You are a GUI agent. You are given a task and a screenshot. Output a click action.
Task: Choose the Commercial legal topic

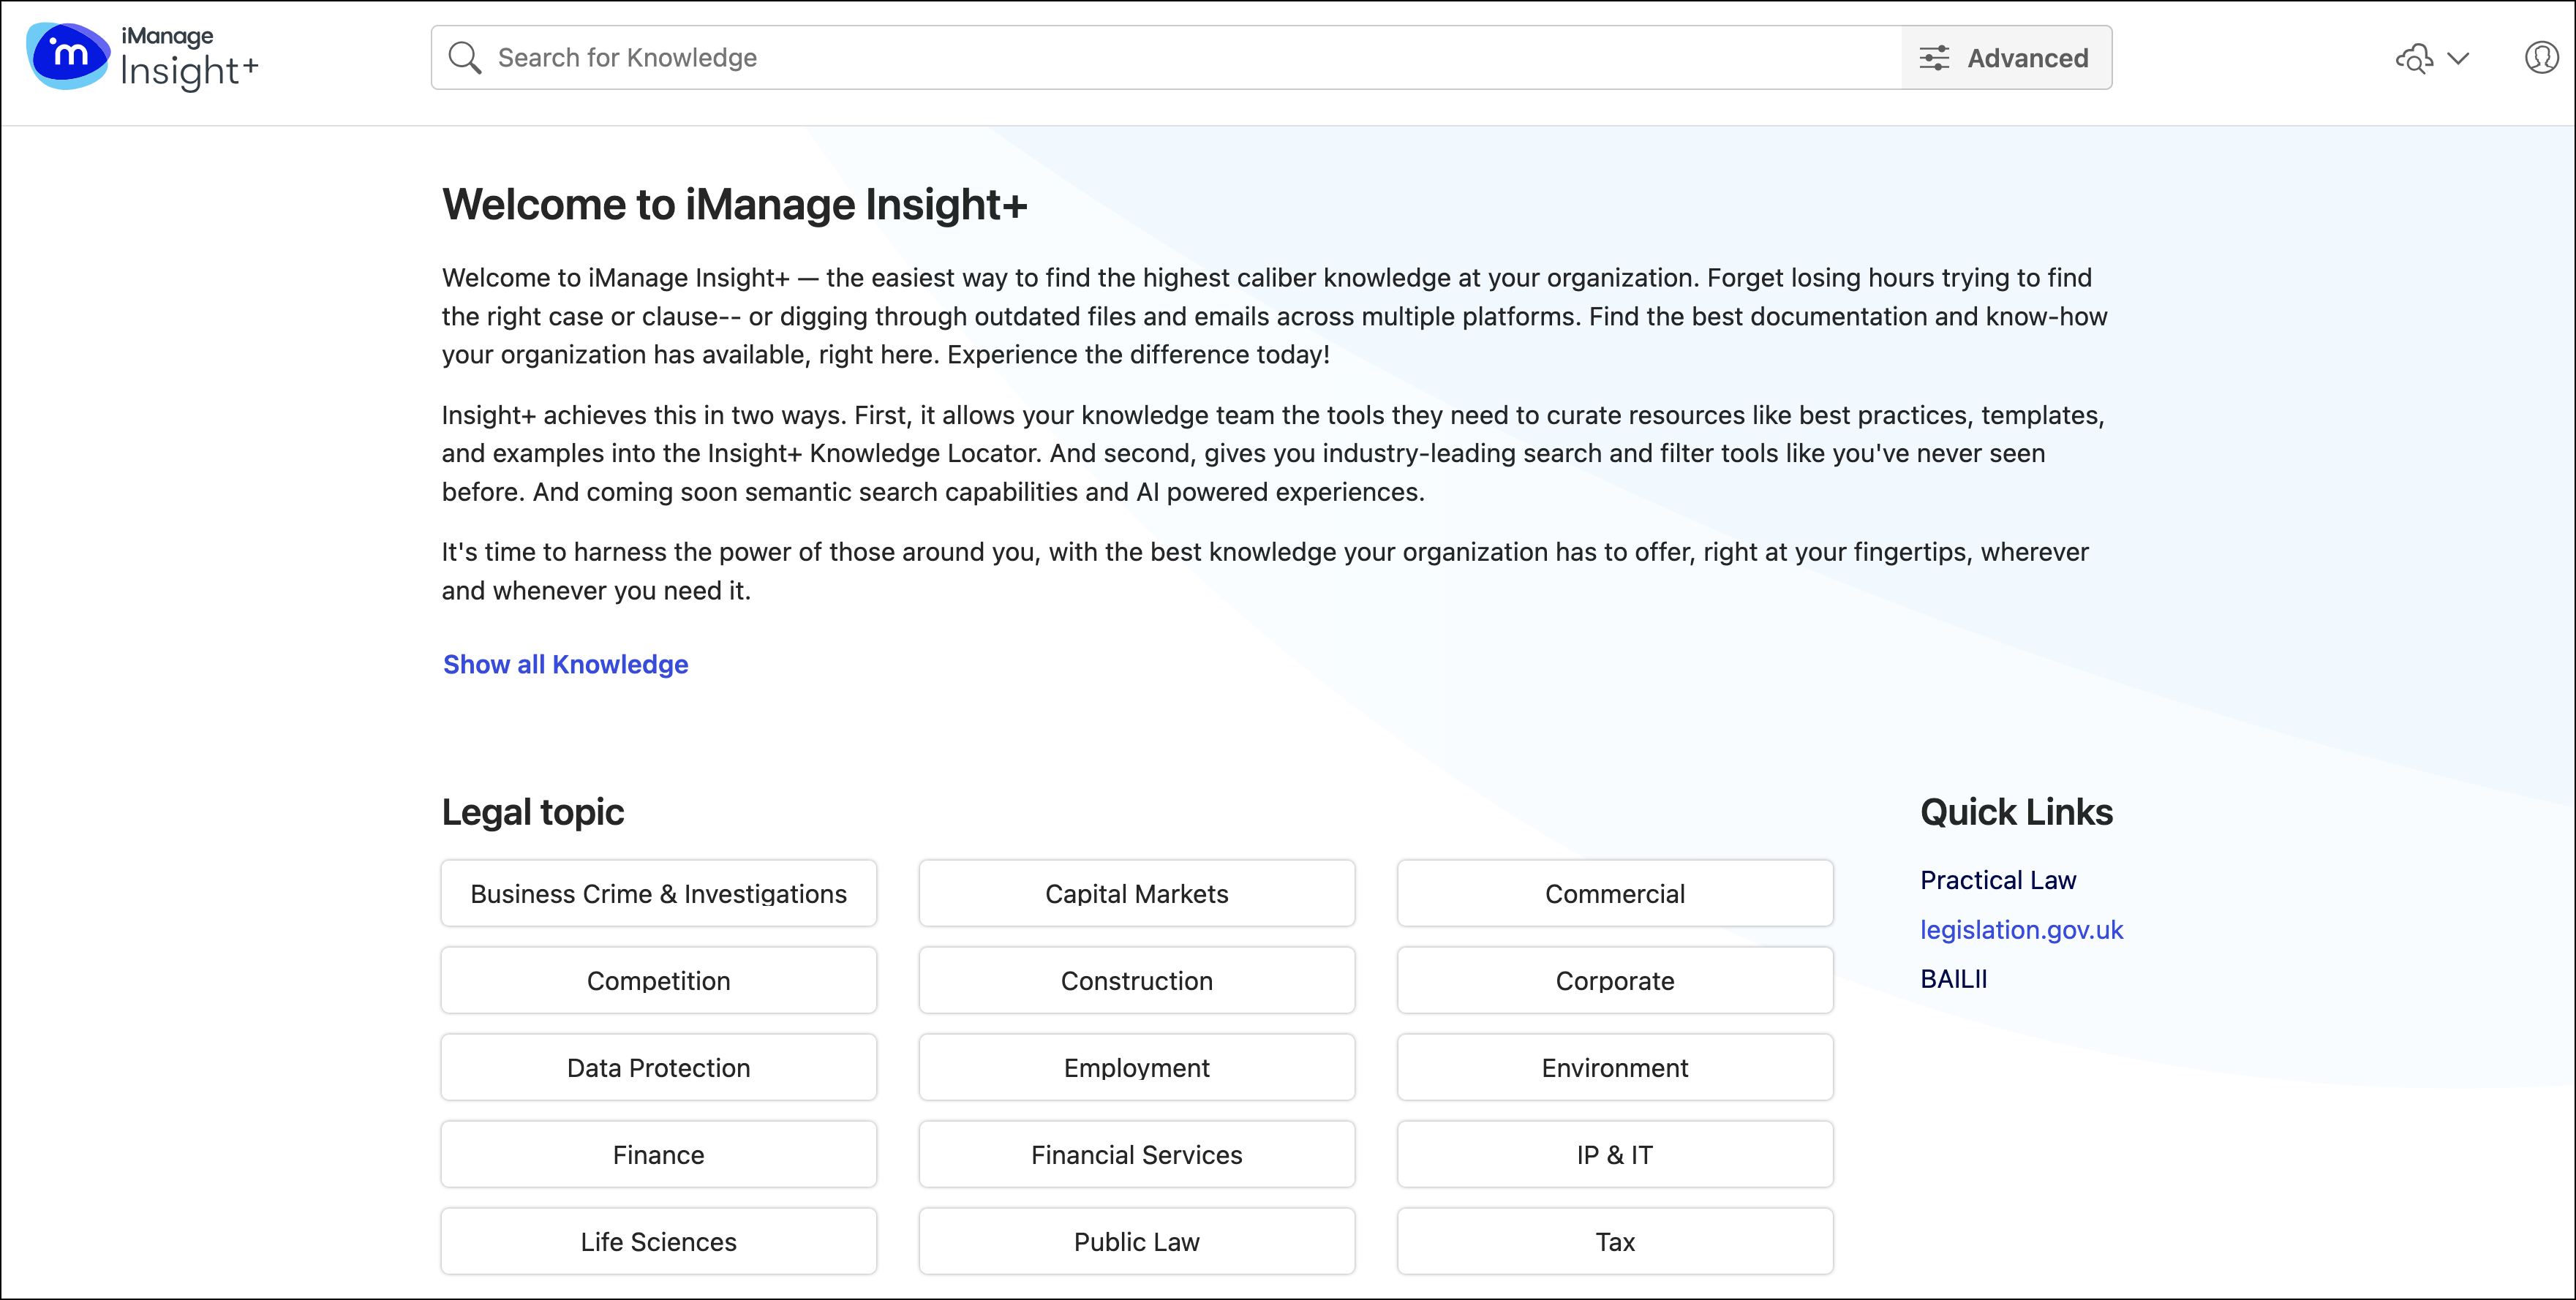pos(1614,894)
